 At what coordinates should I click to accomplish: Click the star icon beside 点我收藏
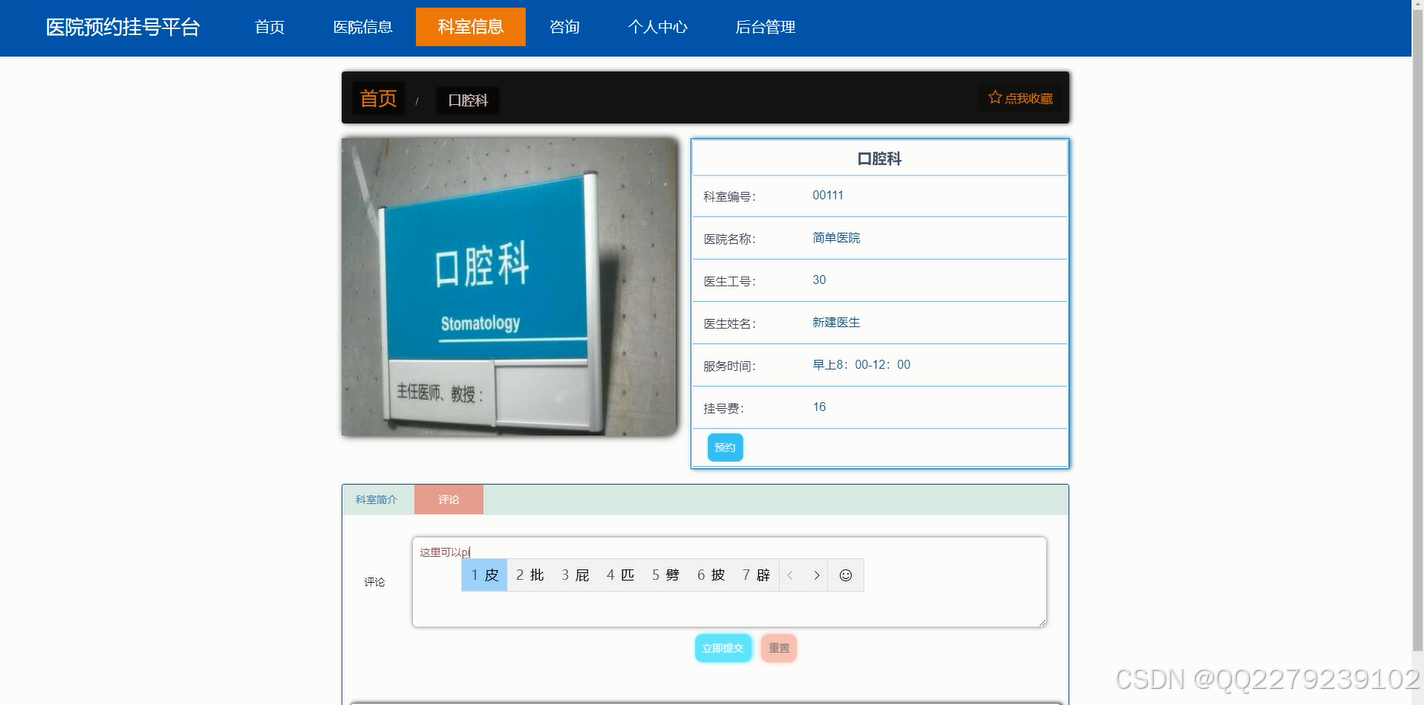point(994,96)
